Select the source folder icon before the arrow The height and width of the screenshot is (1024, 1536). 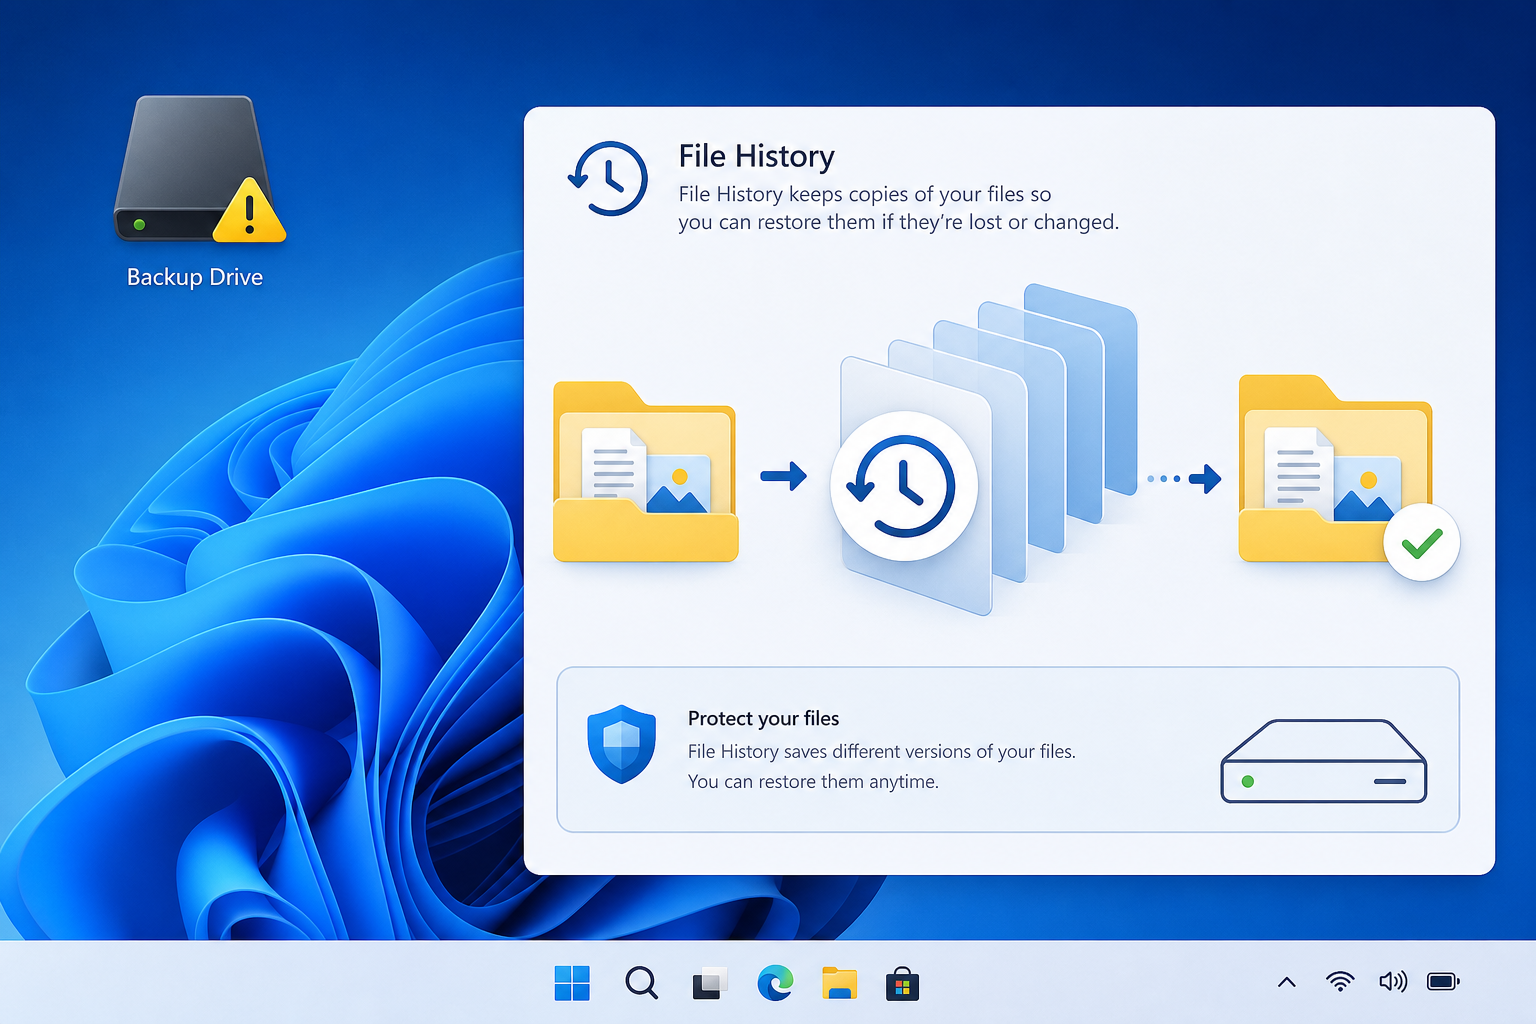coord(646,471)
